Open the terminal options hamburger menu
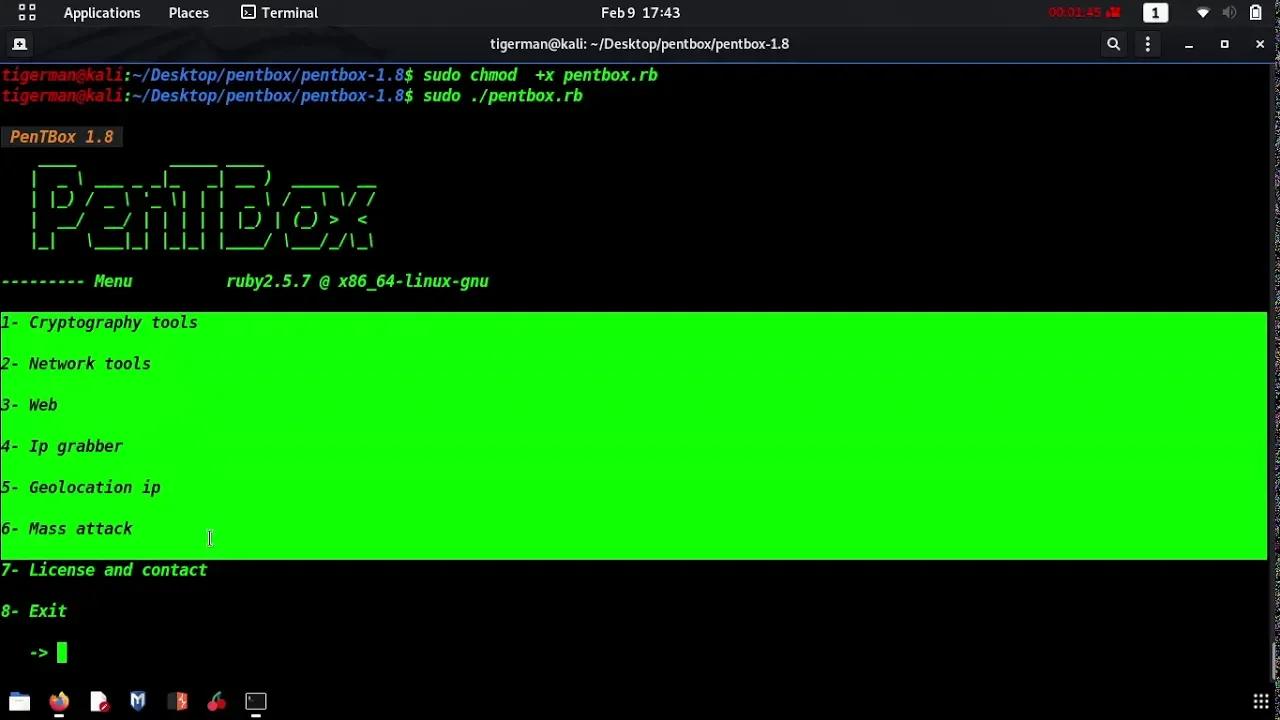The height and width of the screenshot is (720, 1280). pyautogui.click(x=1147, y=44)
